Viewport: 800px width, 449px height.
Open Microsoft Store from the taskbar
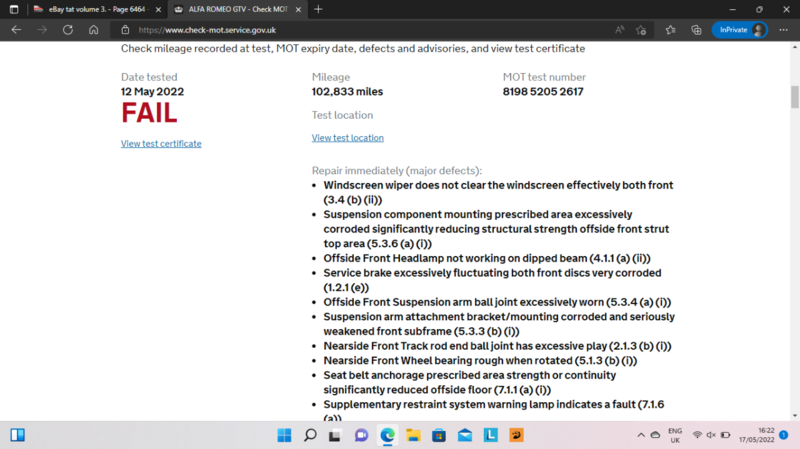click(x=439, y=435)
